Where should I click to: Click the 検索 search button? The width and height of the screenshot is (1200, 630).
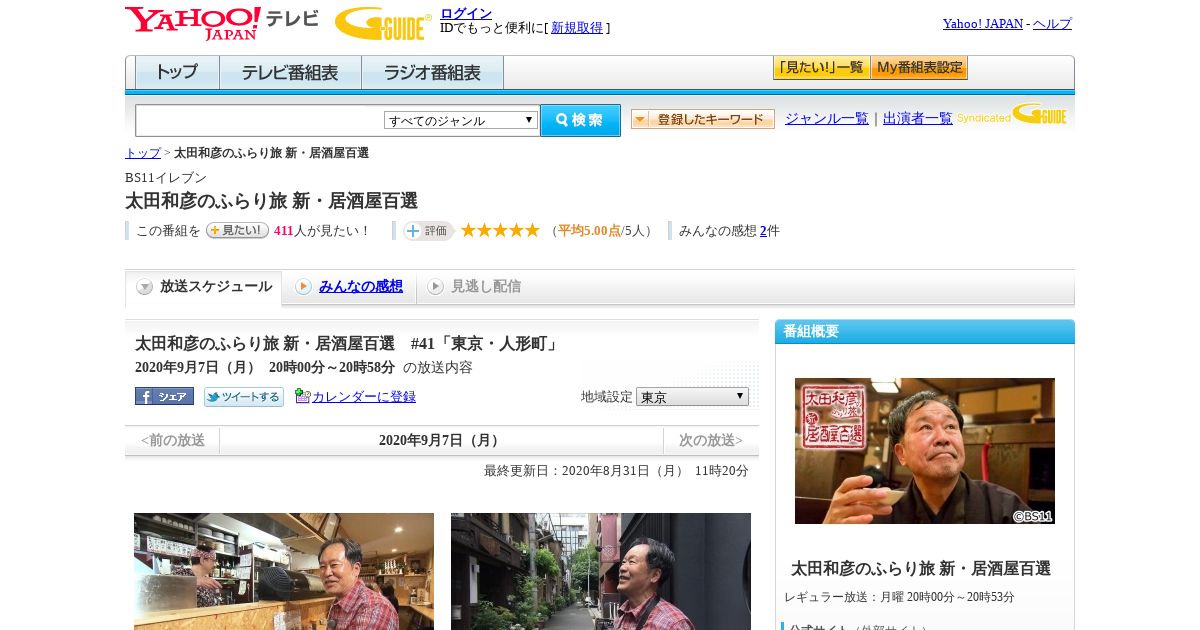pyautogui.click(x=580, y=120)
